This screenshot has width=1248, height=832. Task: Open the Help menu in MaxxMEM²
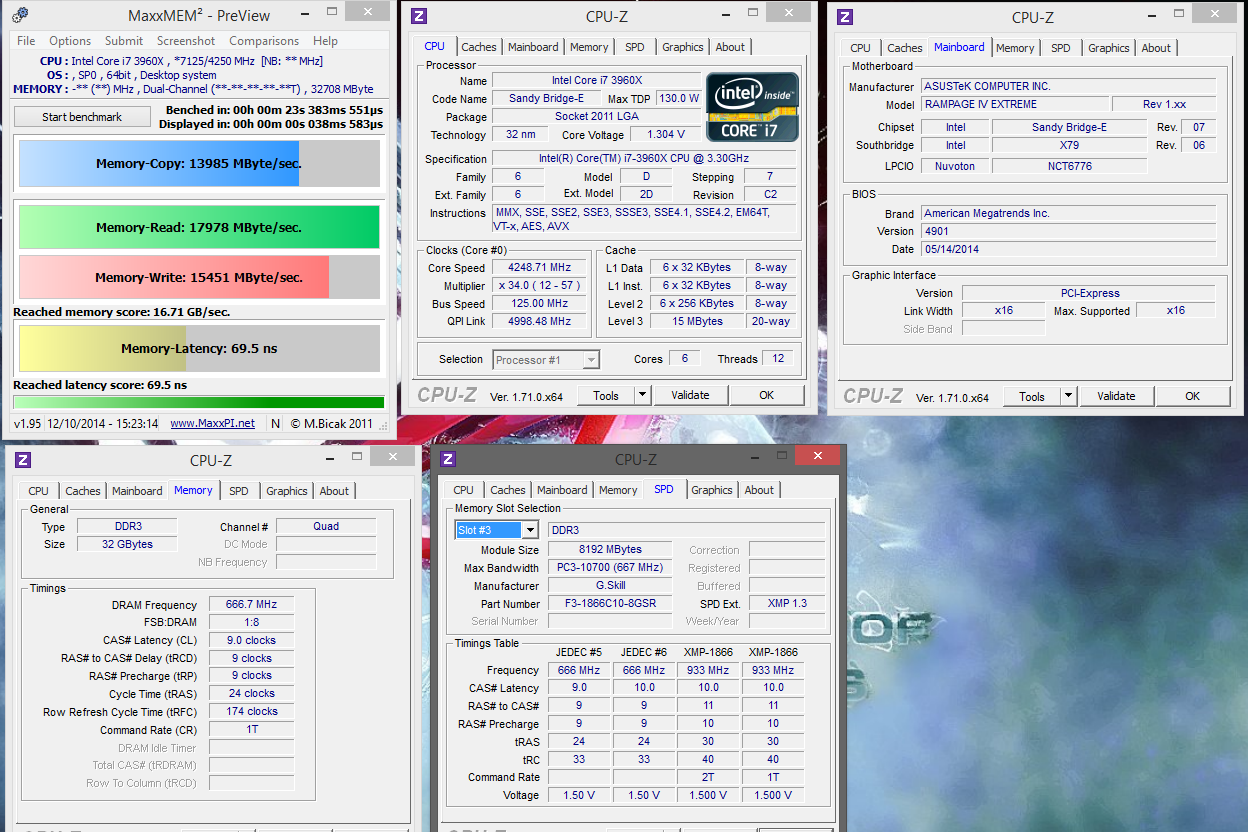coord(325,41)
